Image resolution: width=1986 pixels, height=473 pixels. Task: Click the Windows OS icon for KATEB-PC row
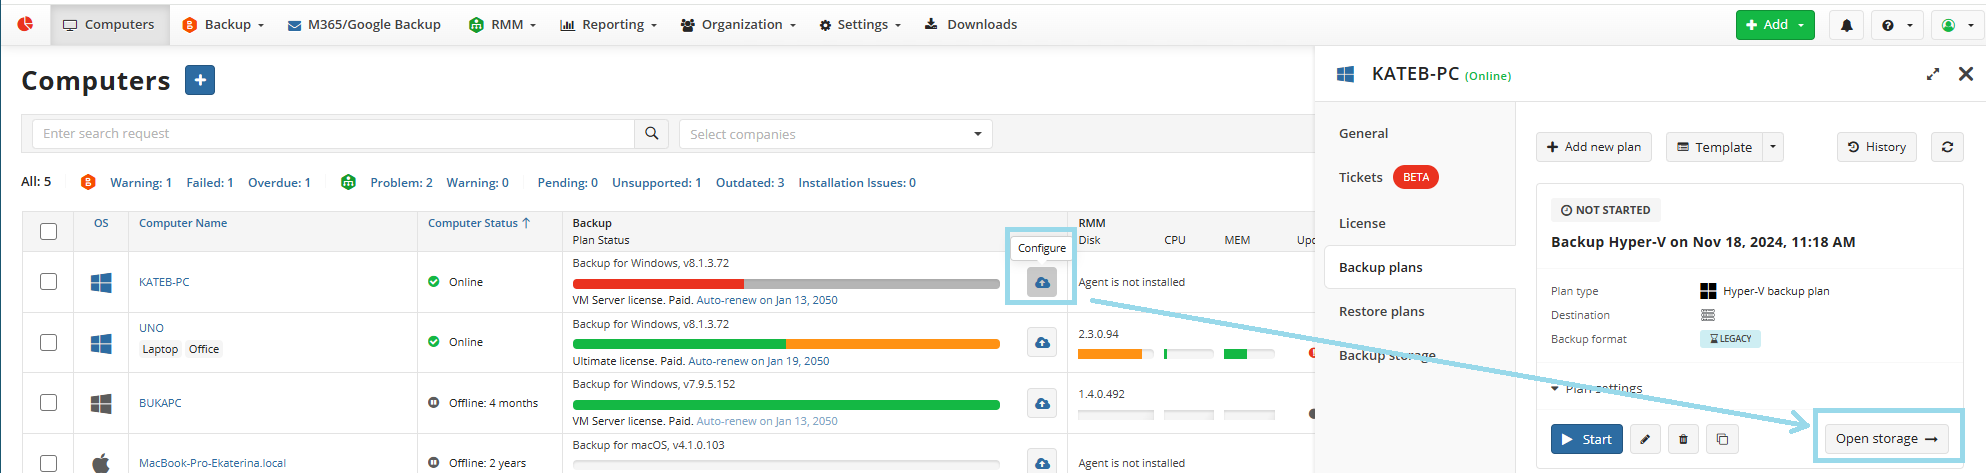(101, 282)
